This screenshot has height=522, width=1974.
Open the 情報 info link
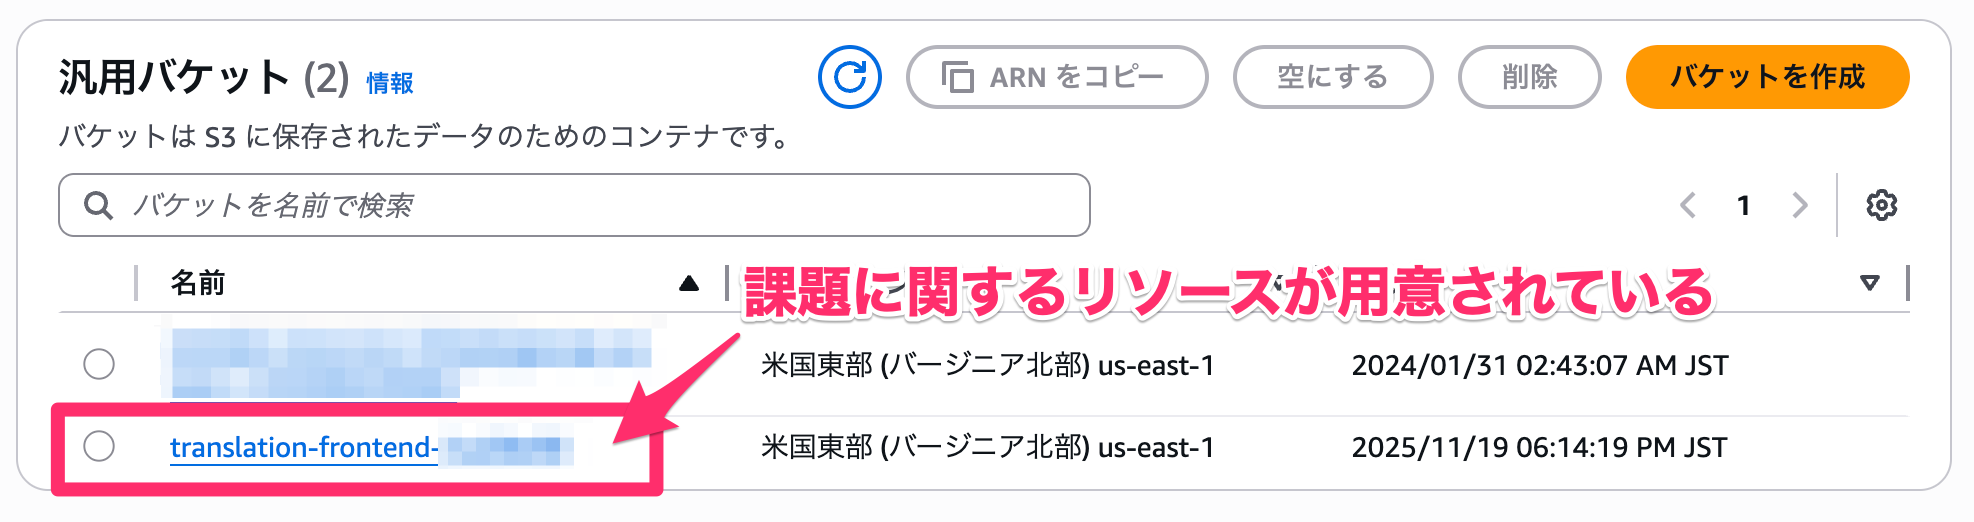389,83
